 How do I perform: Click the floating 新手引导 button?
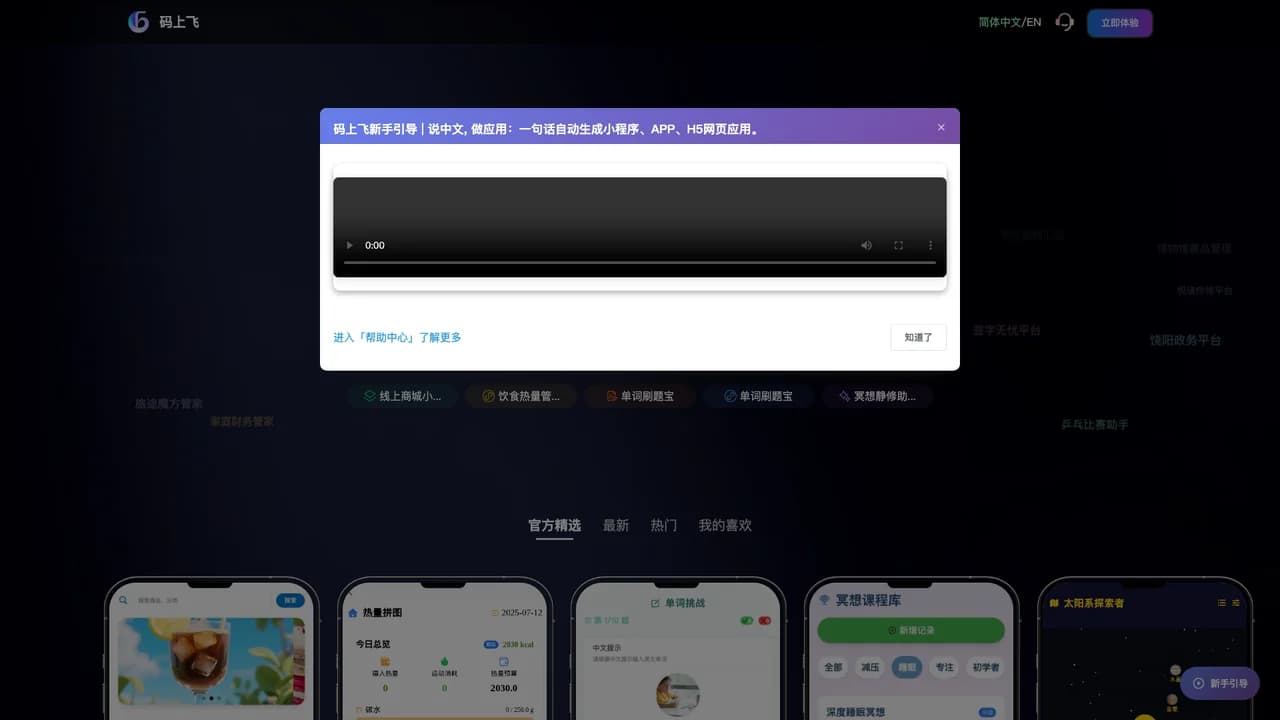point(1220,683)
